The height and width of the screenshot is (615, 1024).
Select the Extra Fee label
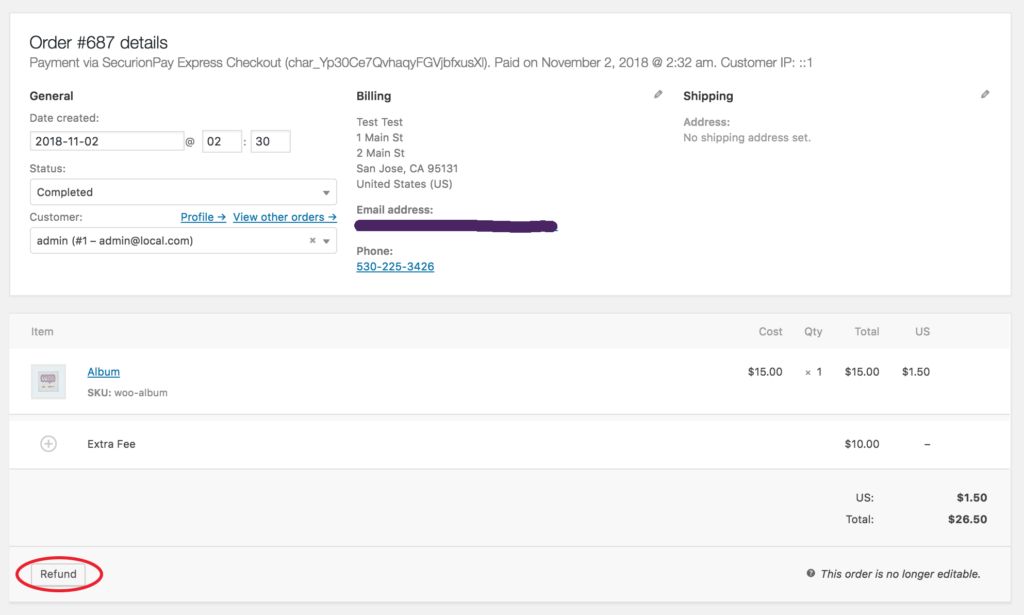[111, 444]
